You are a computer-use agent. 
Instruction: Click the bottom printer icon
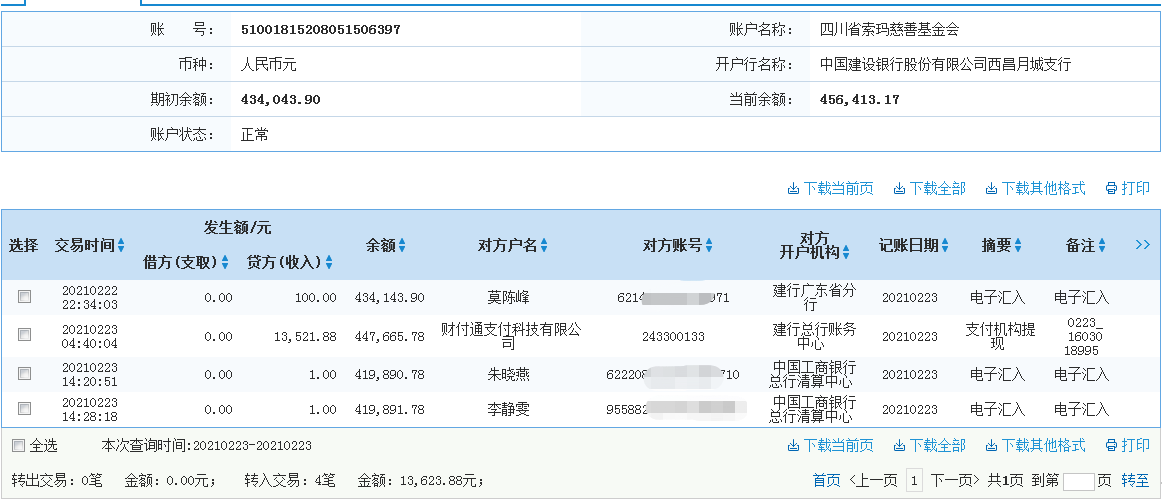(x=1111, y=446)
